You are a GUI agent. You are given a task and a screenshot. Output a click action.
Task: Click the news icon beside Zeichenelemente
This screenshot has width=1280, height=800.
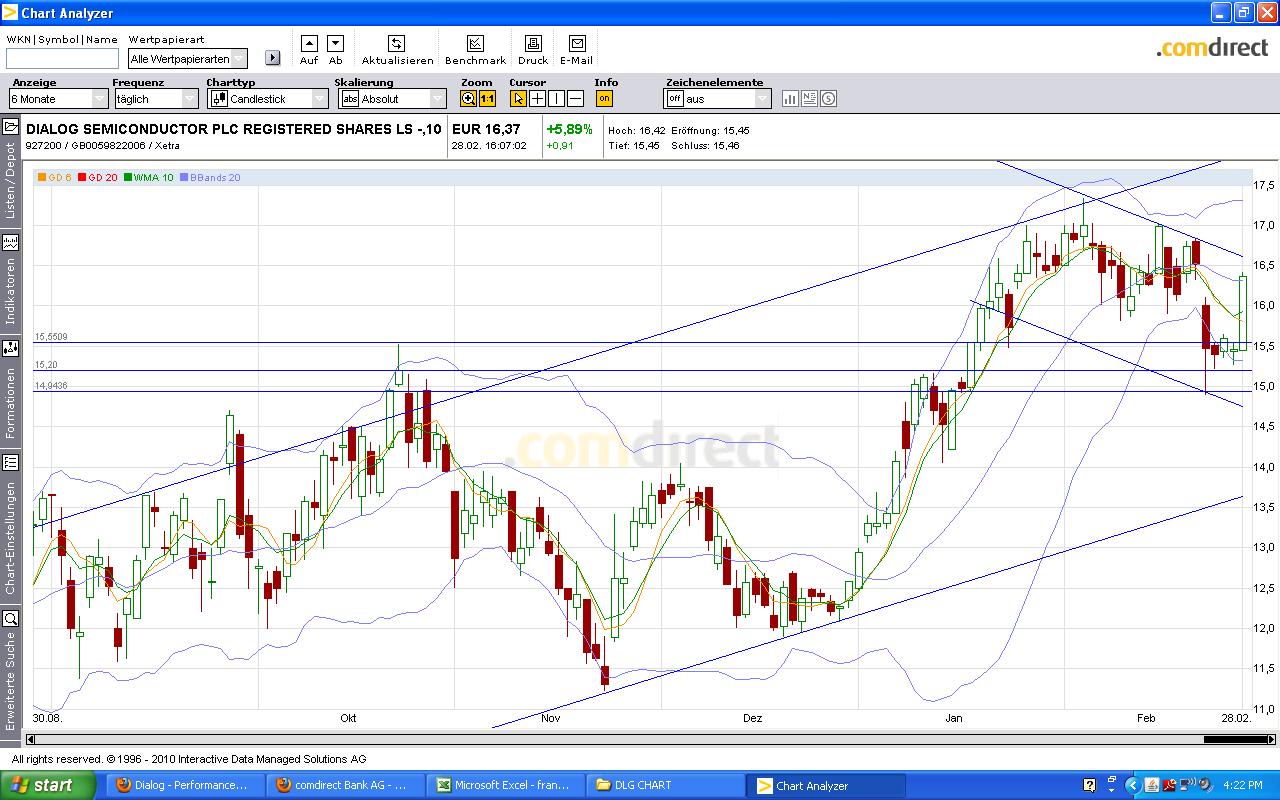click(809, 98)
